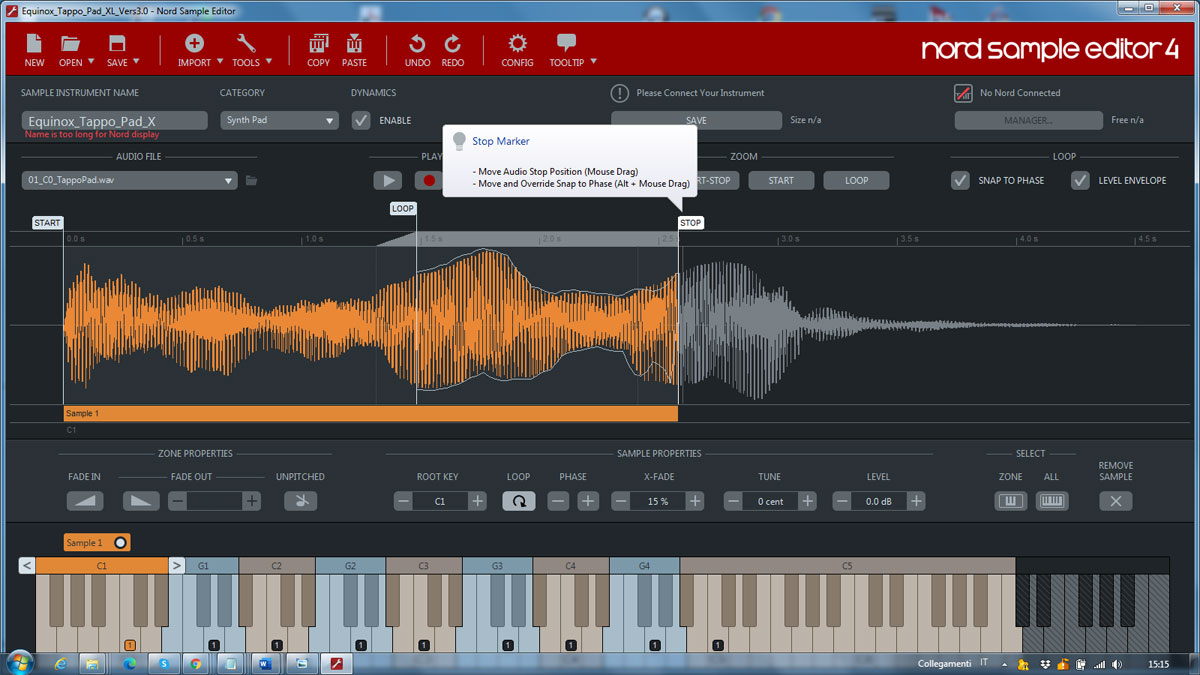1200x675 pixels.
Task: Increase the X-Fade percentage
Action: (695, 501)
